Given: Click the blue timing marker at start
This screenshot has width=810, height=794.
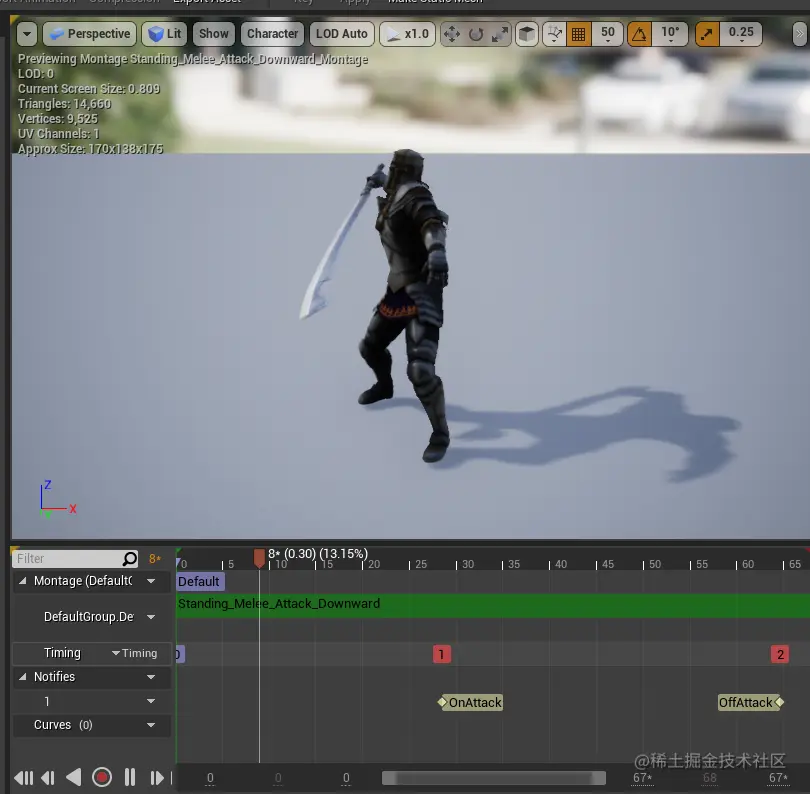Looking at the screenshot, I should (x=180, y=655).
